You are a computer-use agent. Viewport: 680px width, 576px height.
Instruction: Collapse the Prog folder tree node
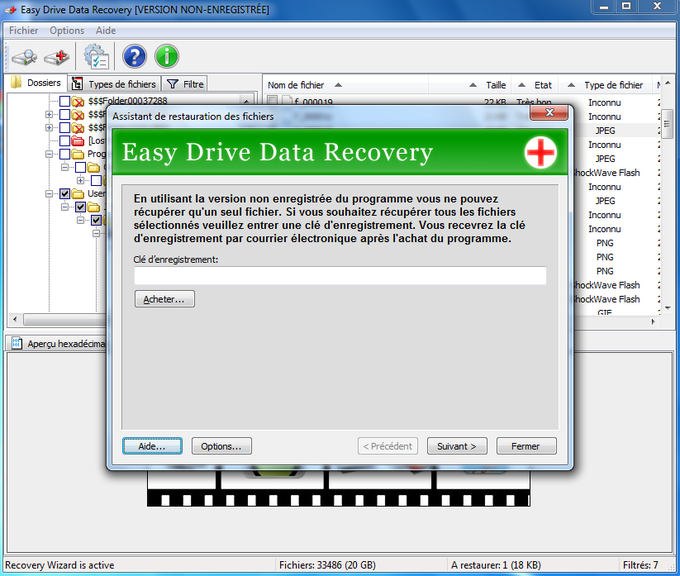(49, 154)
